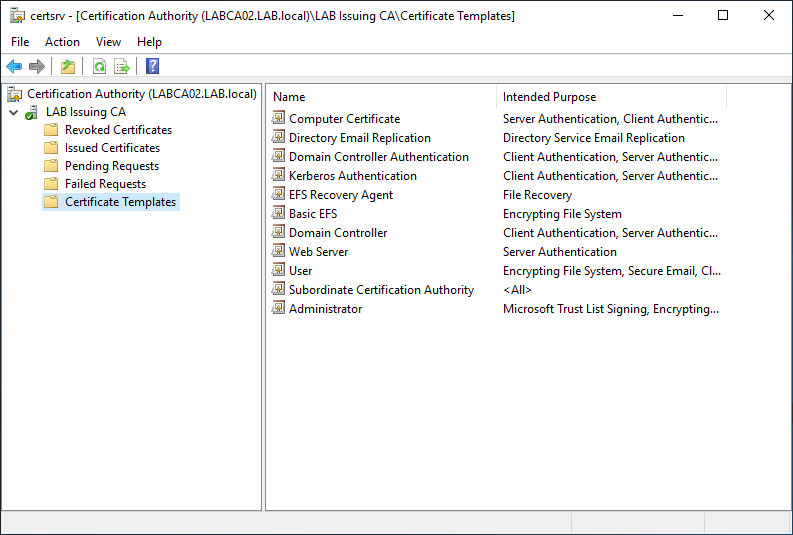Sort by the Name column header
Screen dimensions: 793x535
[382, 97]
